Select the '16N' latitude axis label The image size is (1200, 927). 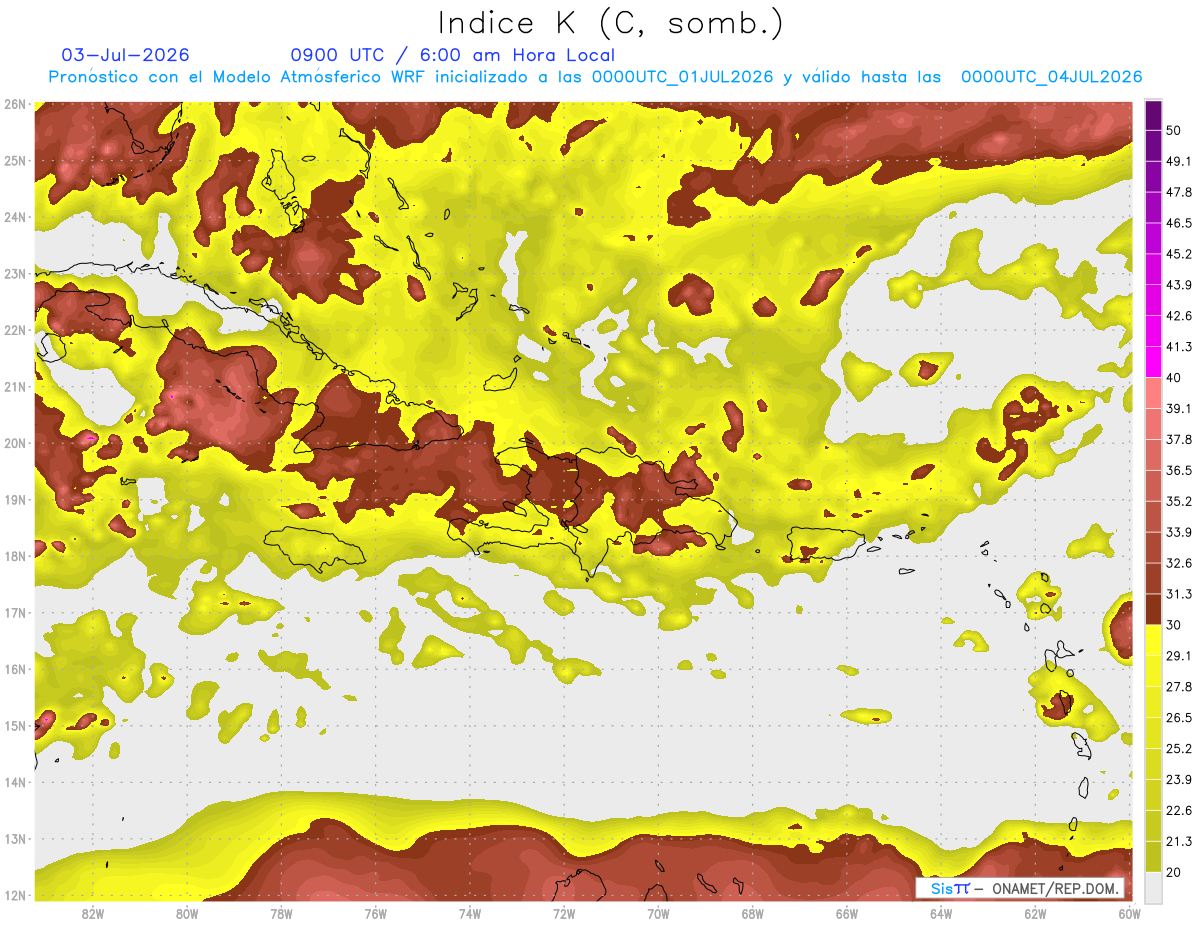pos(14,669)
